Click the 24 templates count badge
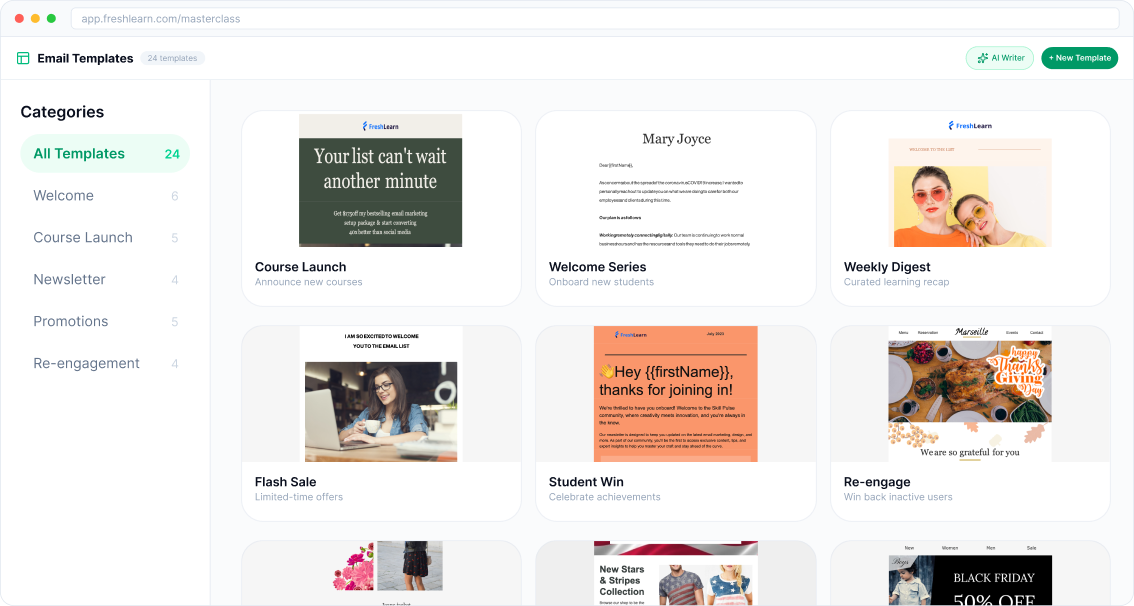 pyautogui.click(x=172, y=58)
